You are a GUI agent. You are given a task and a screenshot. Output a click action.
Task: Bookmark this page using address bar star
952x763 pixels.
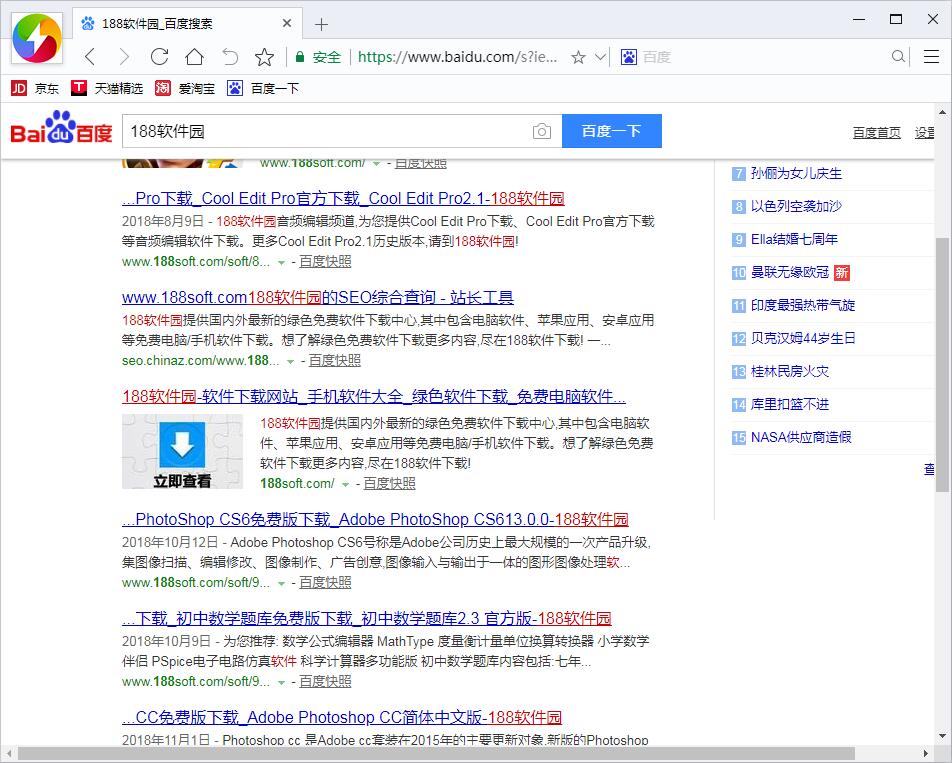578,57
